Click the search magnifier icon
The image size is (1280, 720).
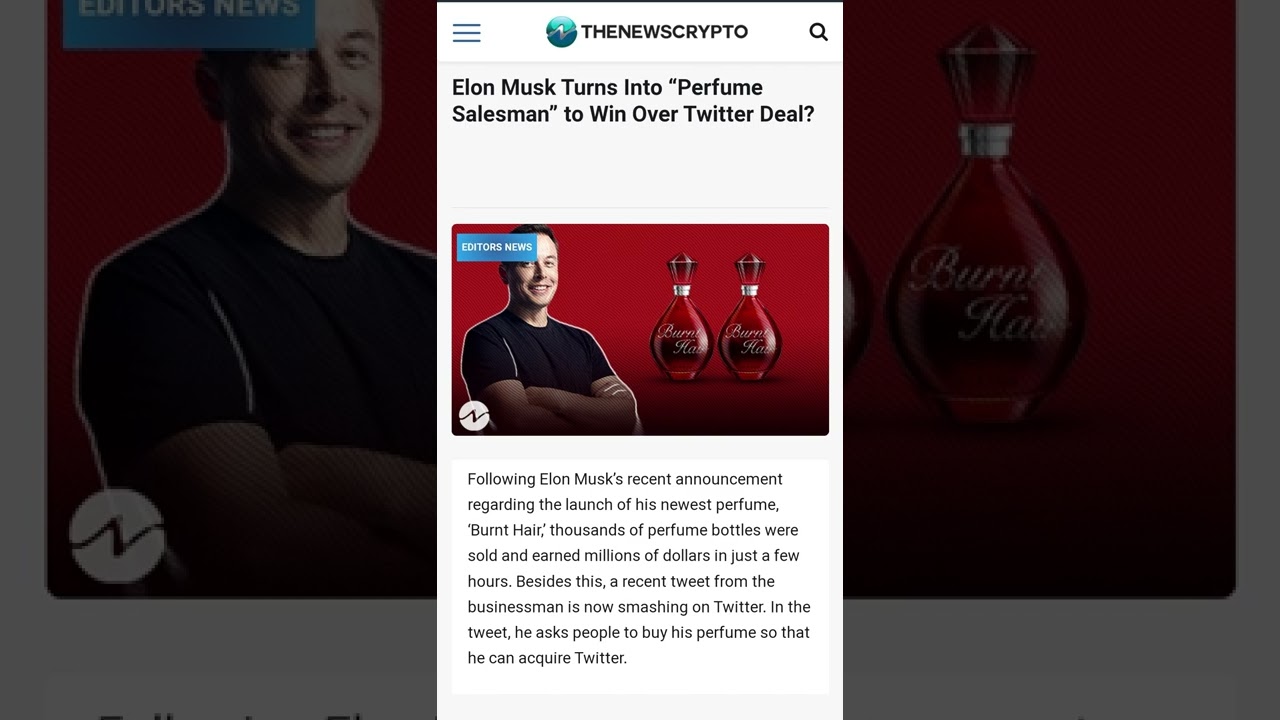coord(818,32)
